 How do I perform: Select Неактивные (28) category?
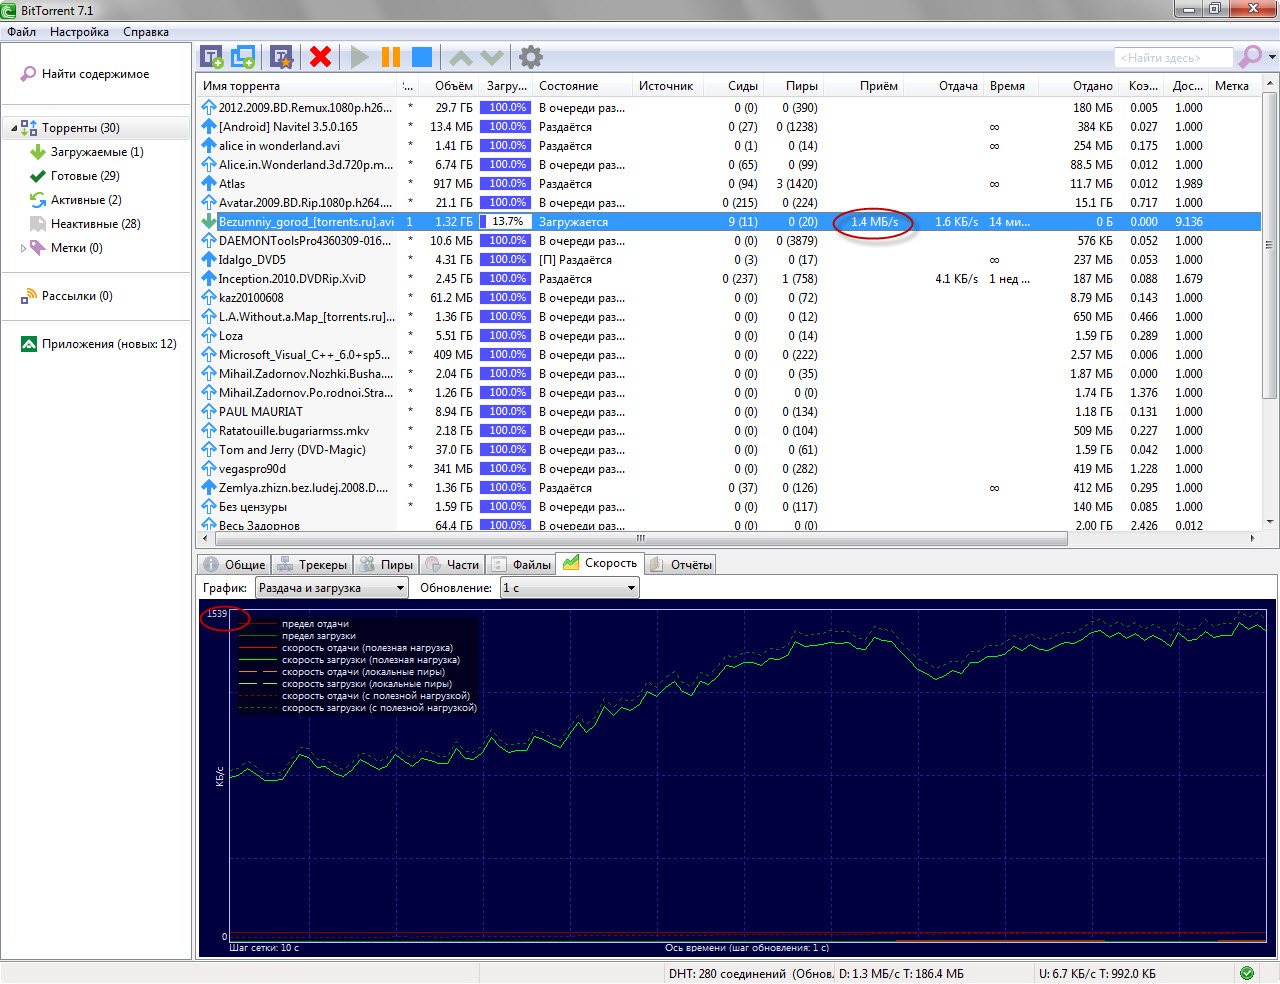click(95, 224)
